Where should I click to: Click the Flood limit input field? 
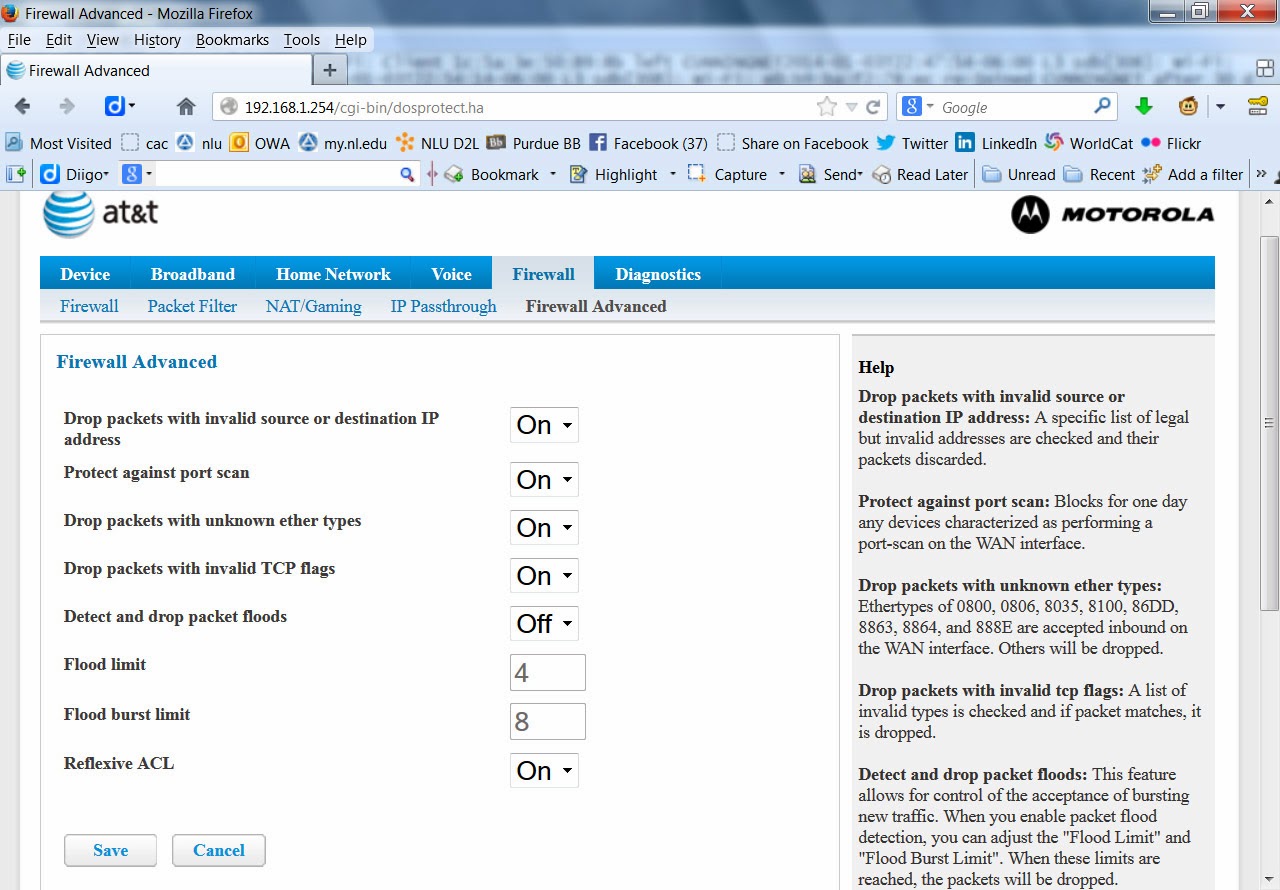pos(548,673)
